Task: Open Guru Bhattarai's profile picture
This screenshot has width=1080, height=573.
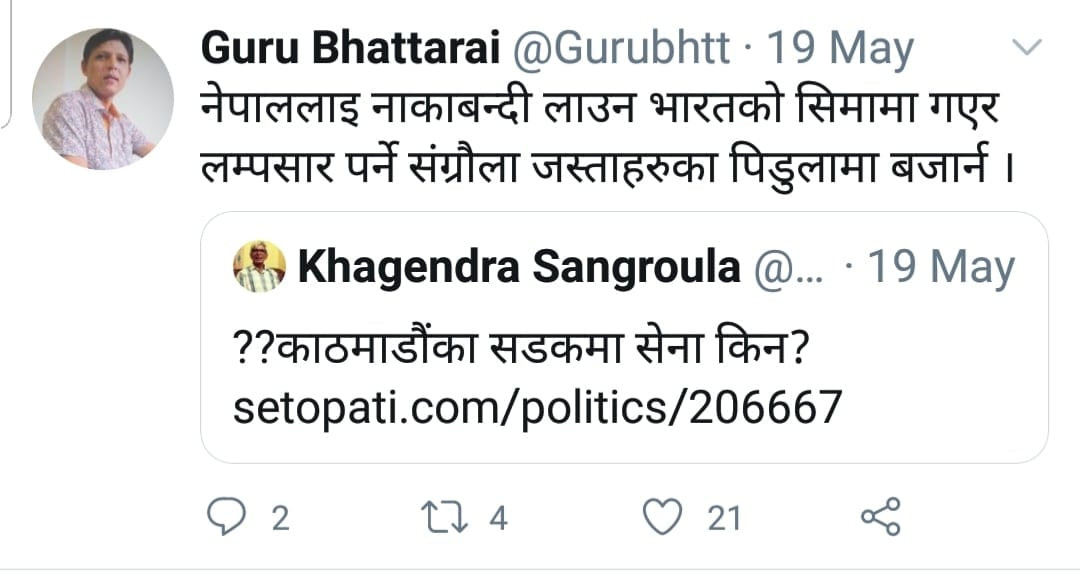Action: pyautogui.click(x=103, y=99)
